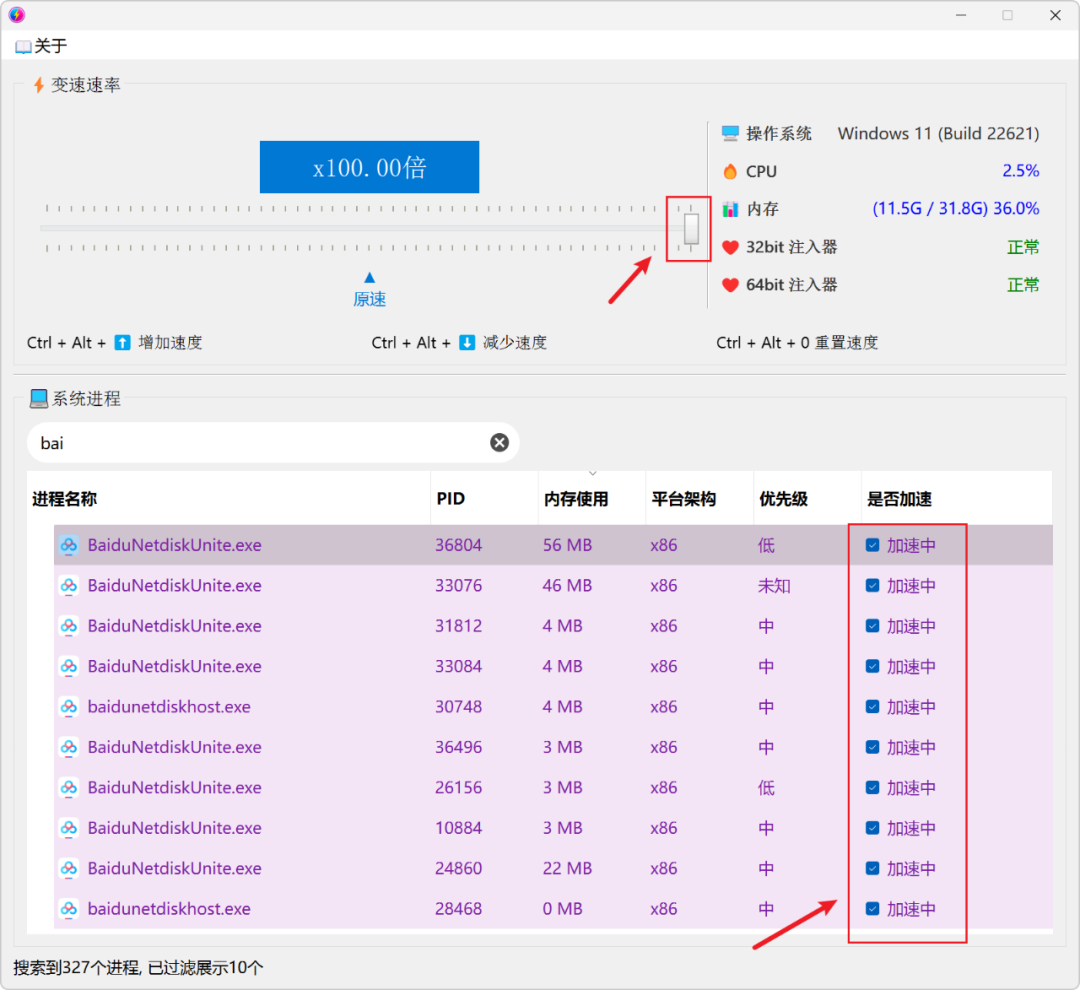The width and height of the screenshot is (1080, 990).
Task: Clear the bai search box
Action: click(x=499, y=442)
